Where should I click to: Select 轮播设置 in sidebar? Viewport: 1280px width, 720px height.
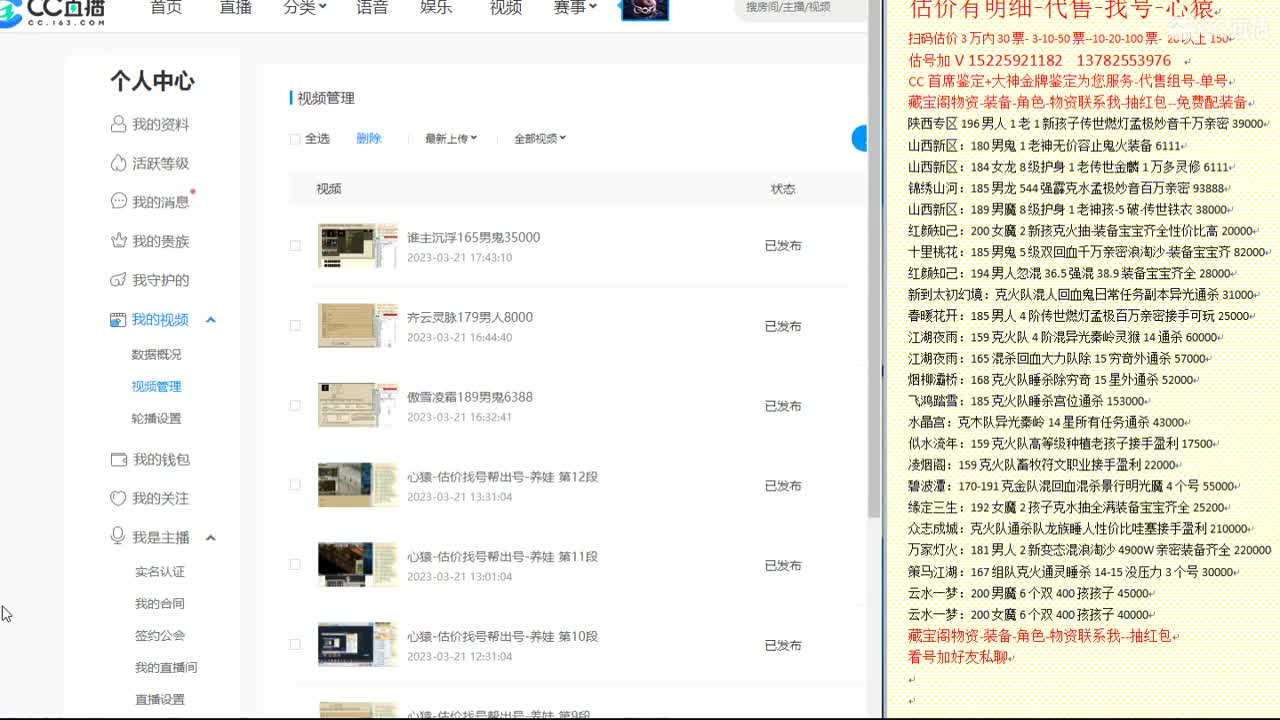pos(157,419)
